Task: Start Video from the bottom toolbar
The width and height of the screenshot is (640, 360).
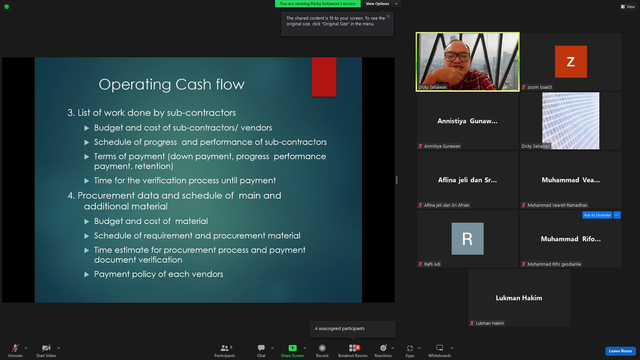Action: (x=46, y=350)
